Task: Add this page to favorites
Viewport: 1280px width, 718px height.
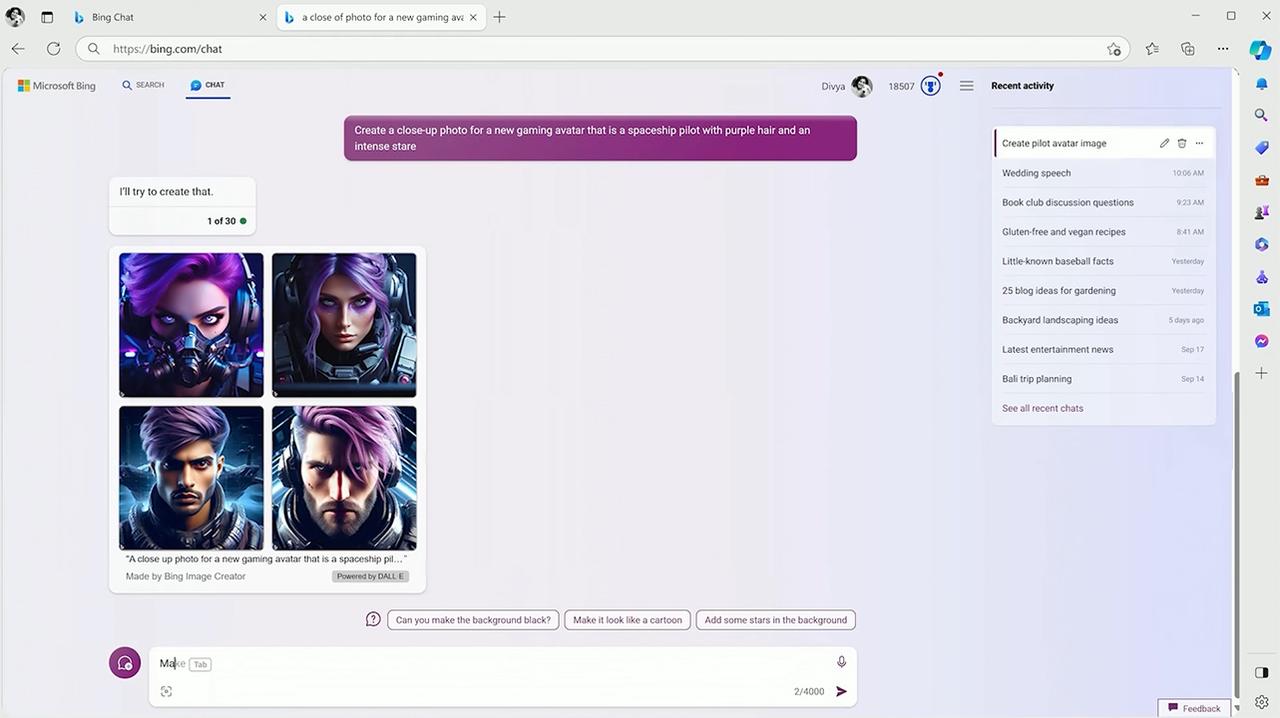Action: [1113, 48]
